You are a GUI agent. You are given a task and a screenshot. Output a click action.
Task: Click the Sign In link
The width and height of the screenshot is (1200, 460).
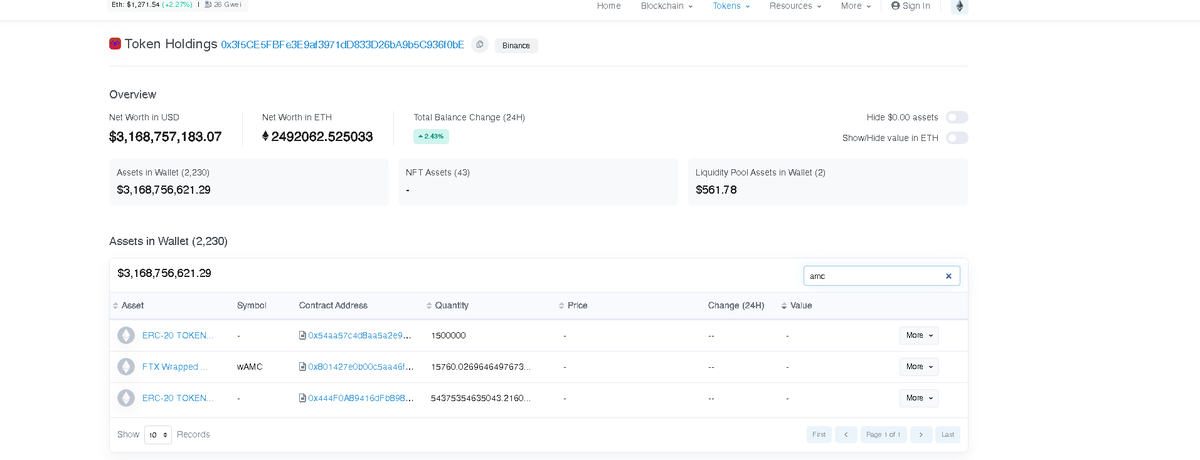(910, 6)
